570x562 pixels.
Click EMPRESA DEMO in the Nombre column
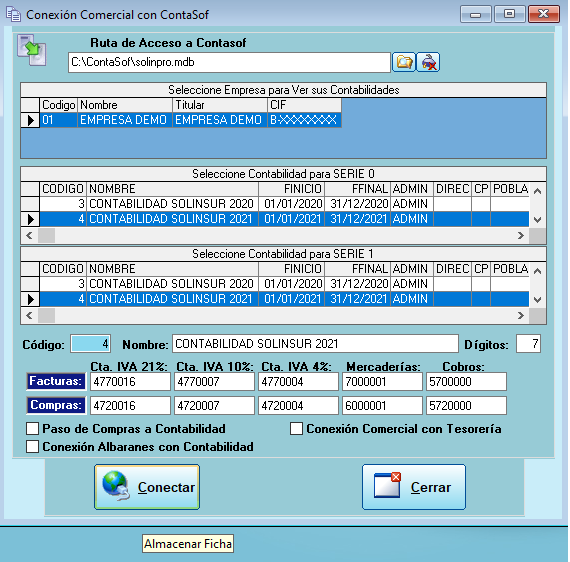coord(124,120)
